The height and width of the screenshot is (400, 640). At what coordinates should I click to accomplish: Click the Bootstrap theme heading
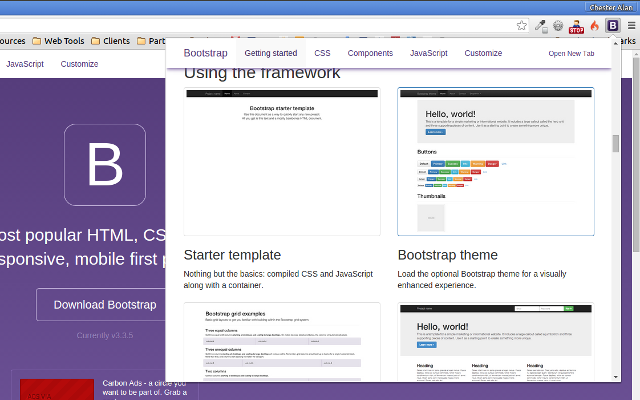click(x=448, y=255)
